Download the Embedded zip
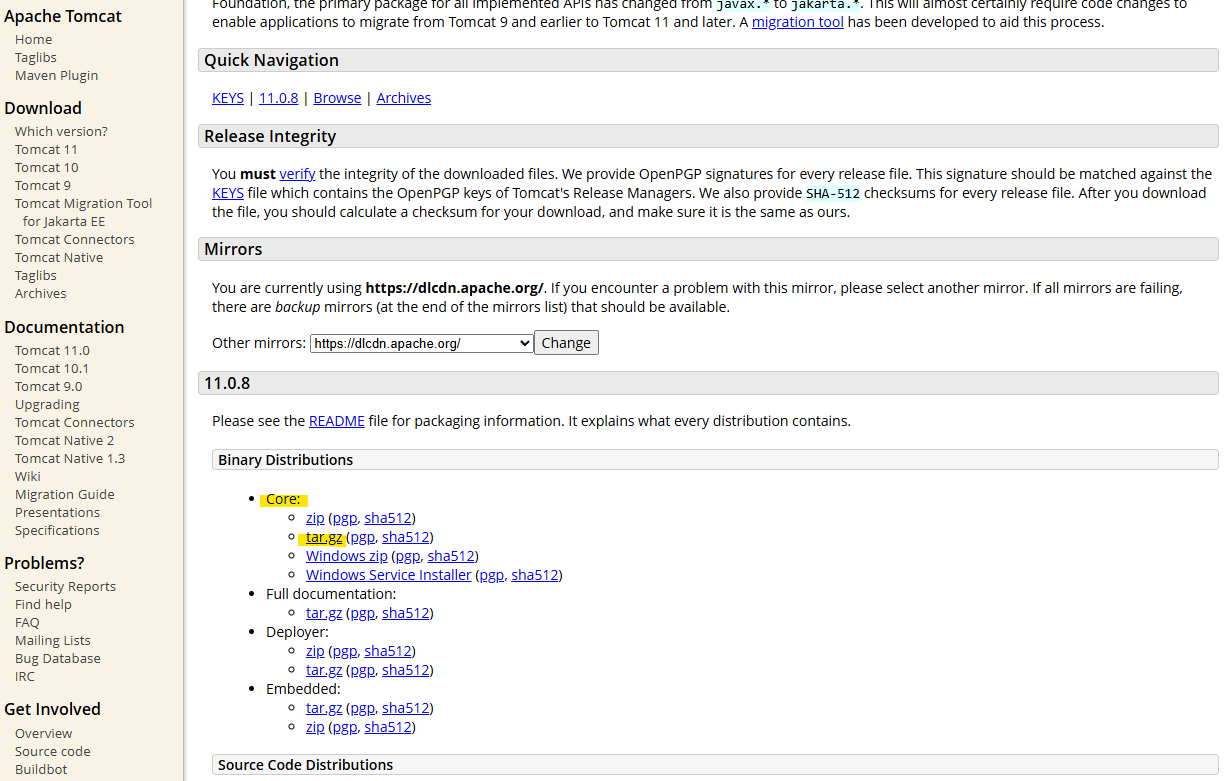 [315, 727]
